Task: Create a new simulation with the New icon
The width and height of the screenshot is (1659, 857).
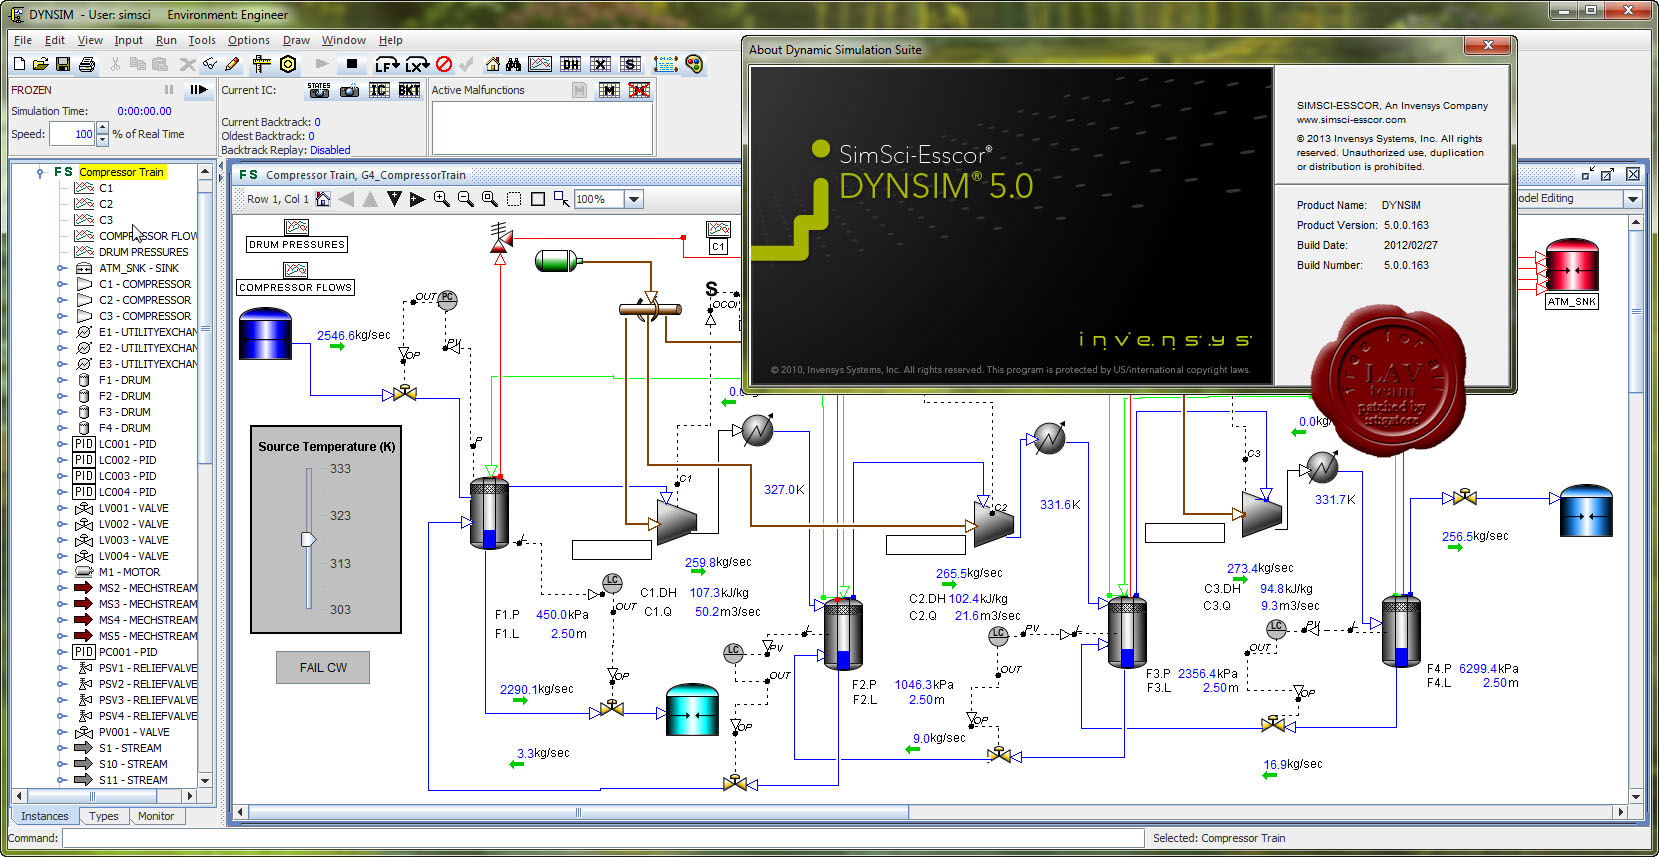Action: coord(19,64)
